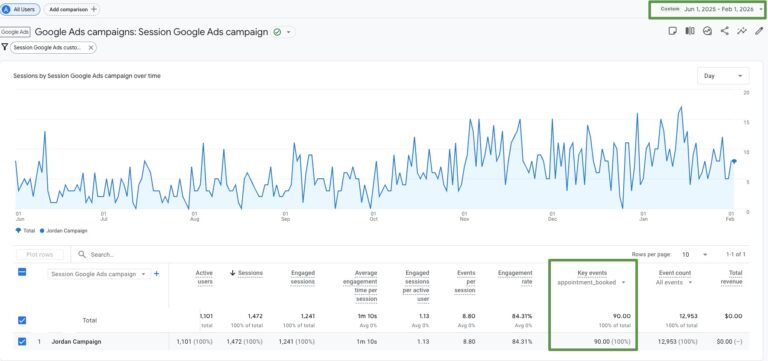Viewport: 768px width, 361px height.
Task: Open the Day granularity dropdown
Action: tap(723, 76)
